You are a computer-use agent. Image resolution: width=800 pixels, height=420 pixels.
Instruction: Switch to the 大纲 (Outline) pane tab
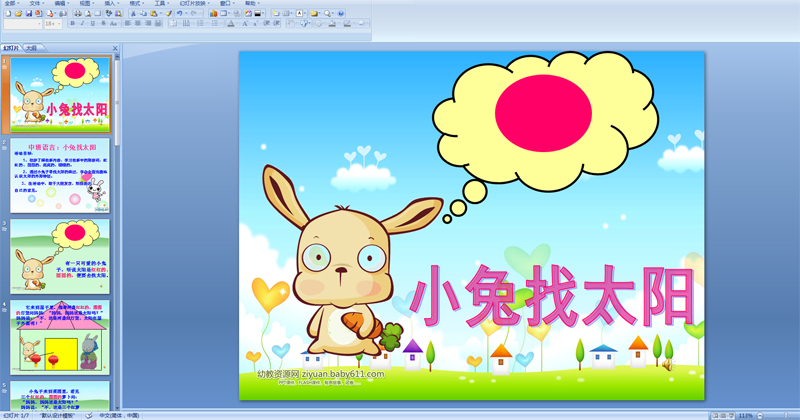(x=32, y=48)
